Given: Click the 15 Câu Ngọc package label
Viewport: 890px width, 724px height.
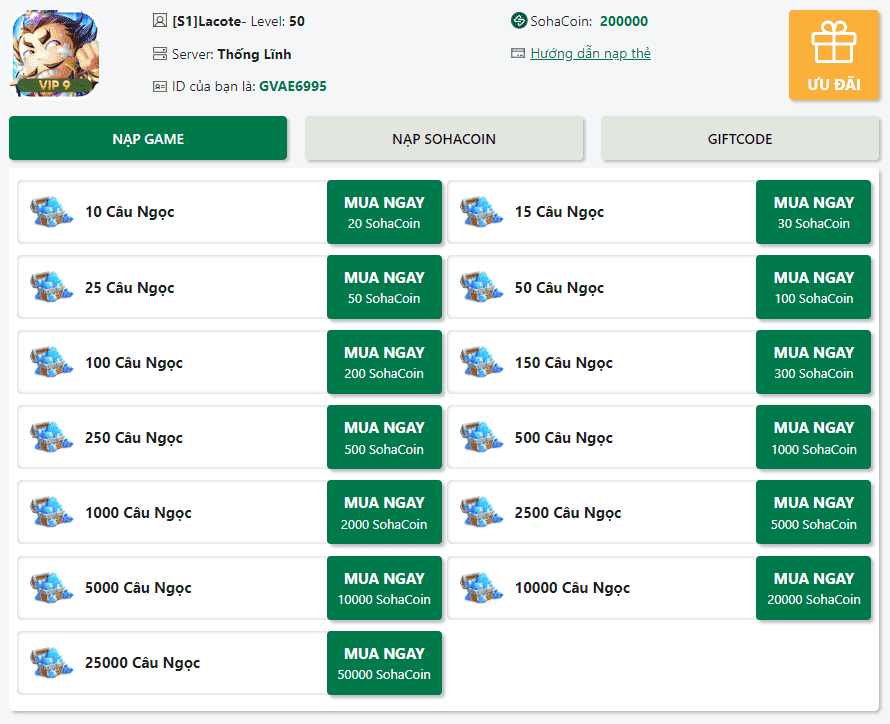Looking at the screenshot, I should 559,212.
